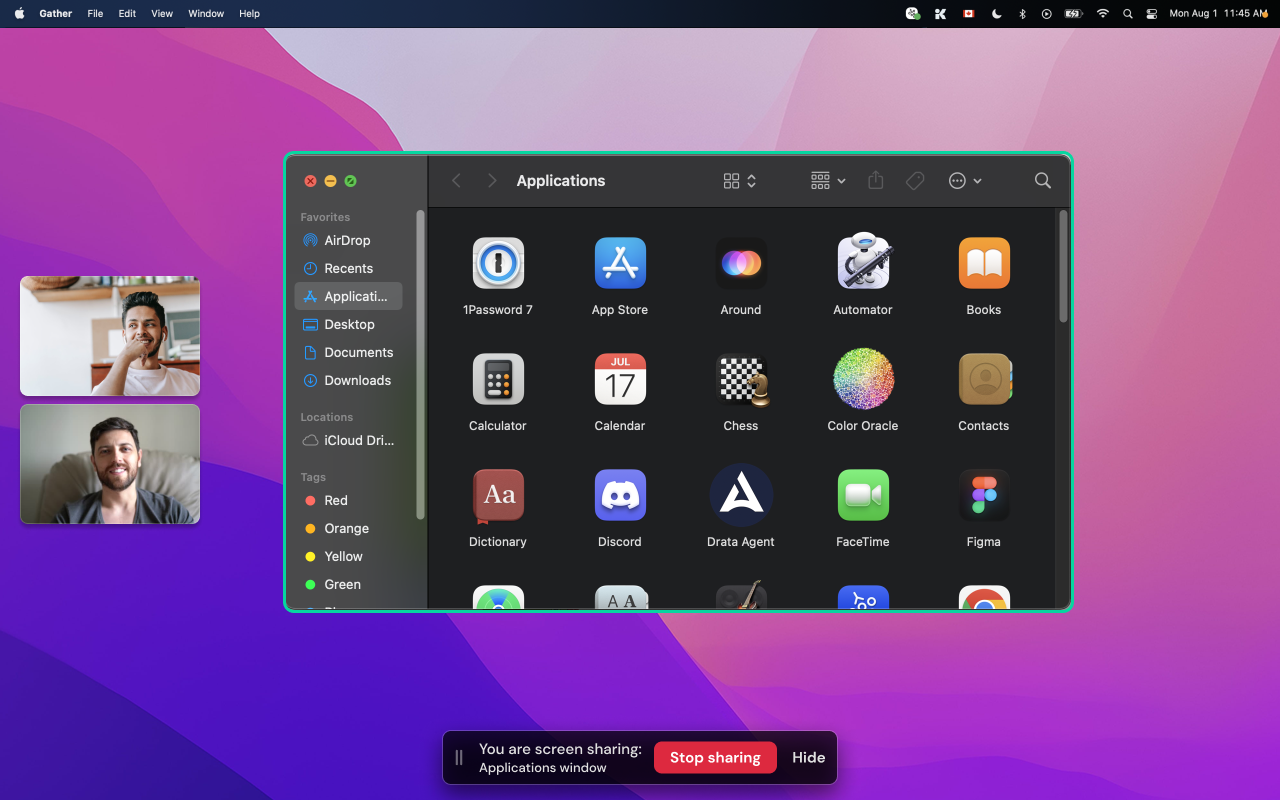This screenshot has width=1280, height=800.
Task: Open the More options ellipsis menu
Action: pos(965,180)
